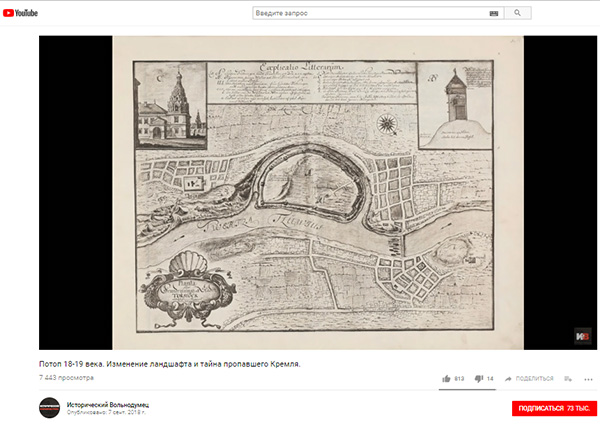
Task: Click the dislike count 14
Action: (490, 379)
